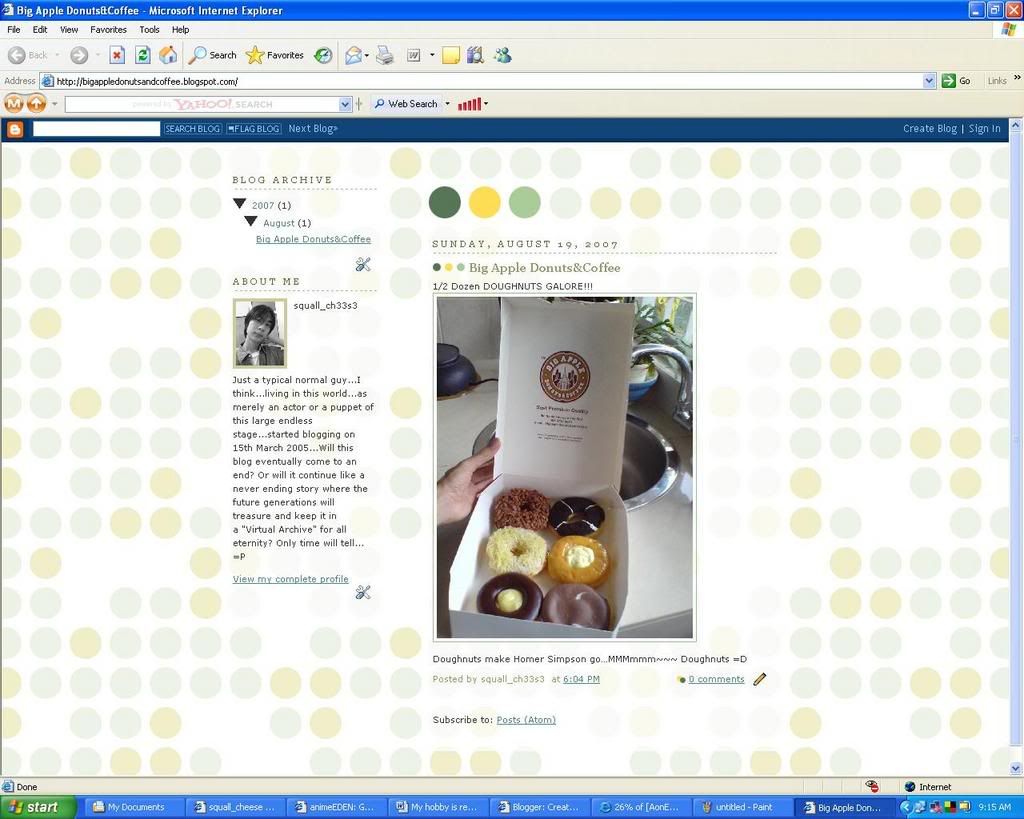Click the Create Blog link
1024x819 pixels.
[x=929, y=129]
